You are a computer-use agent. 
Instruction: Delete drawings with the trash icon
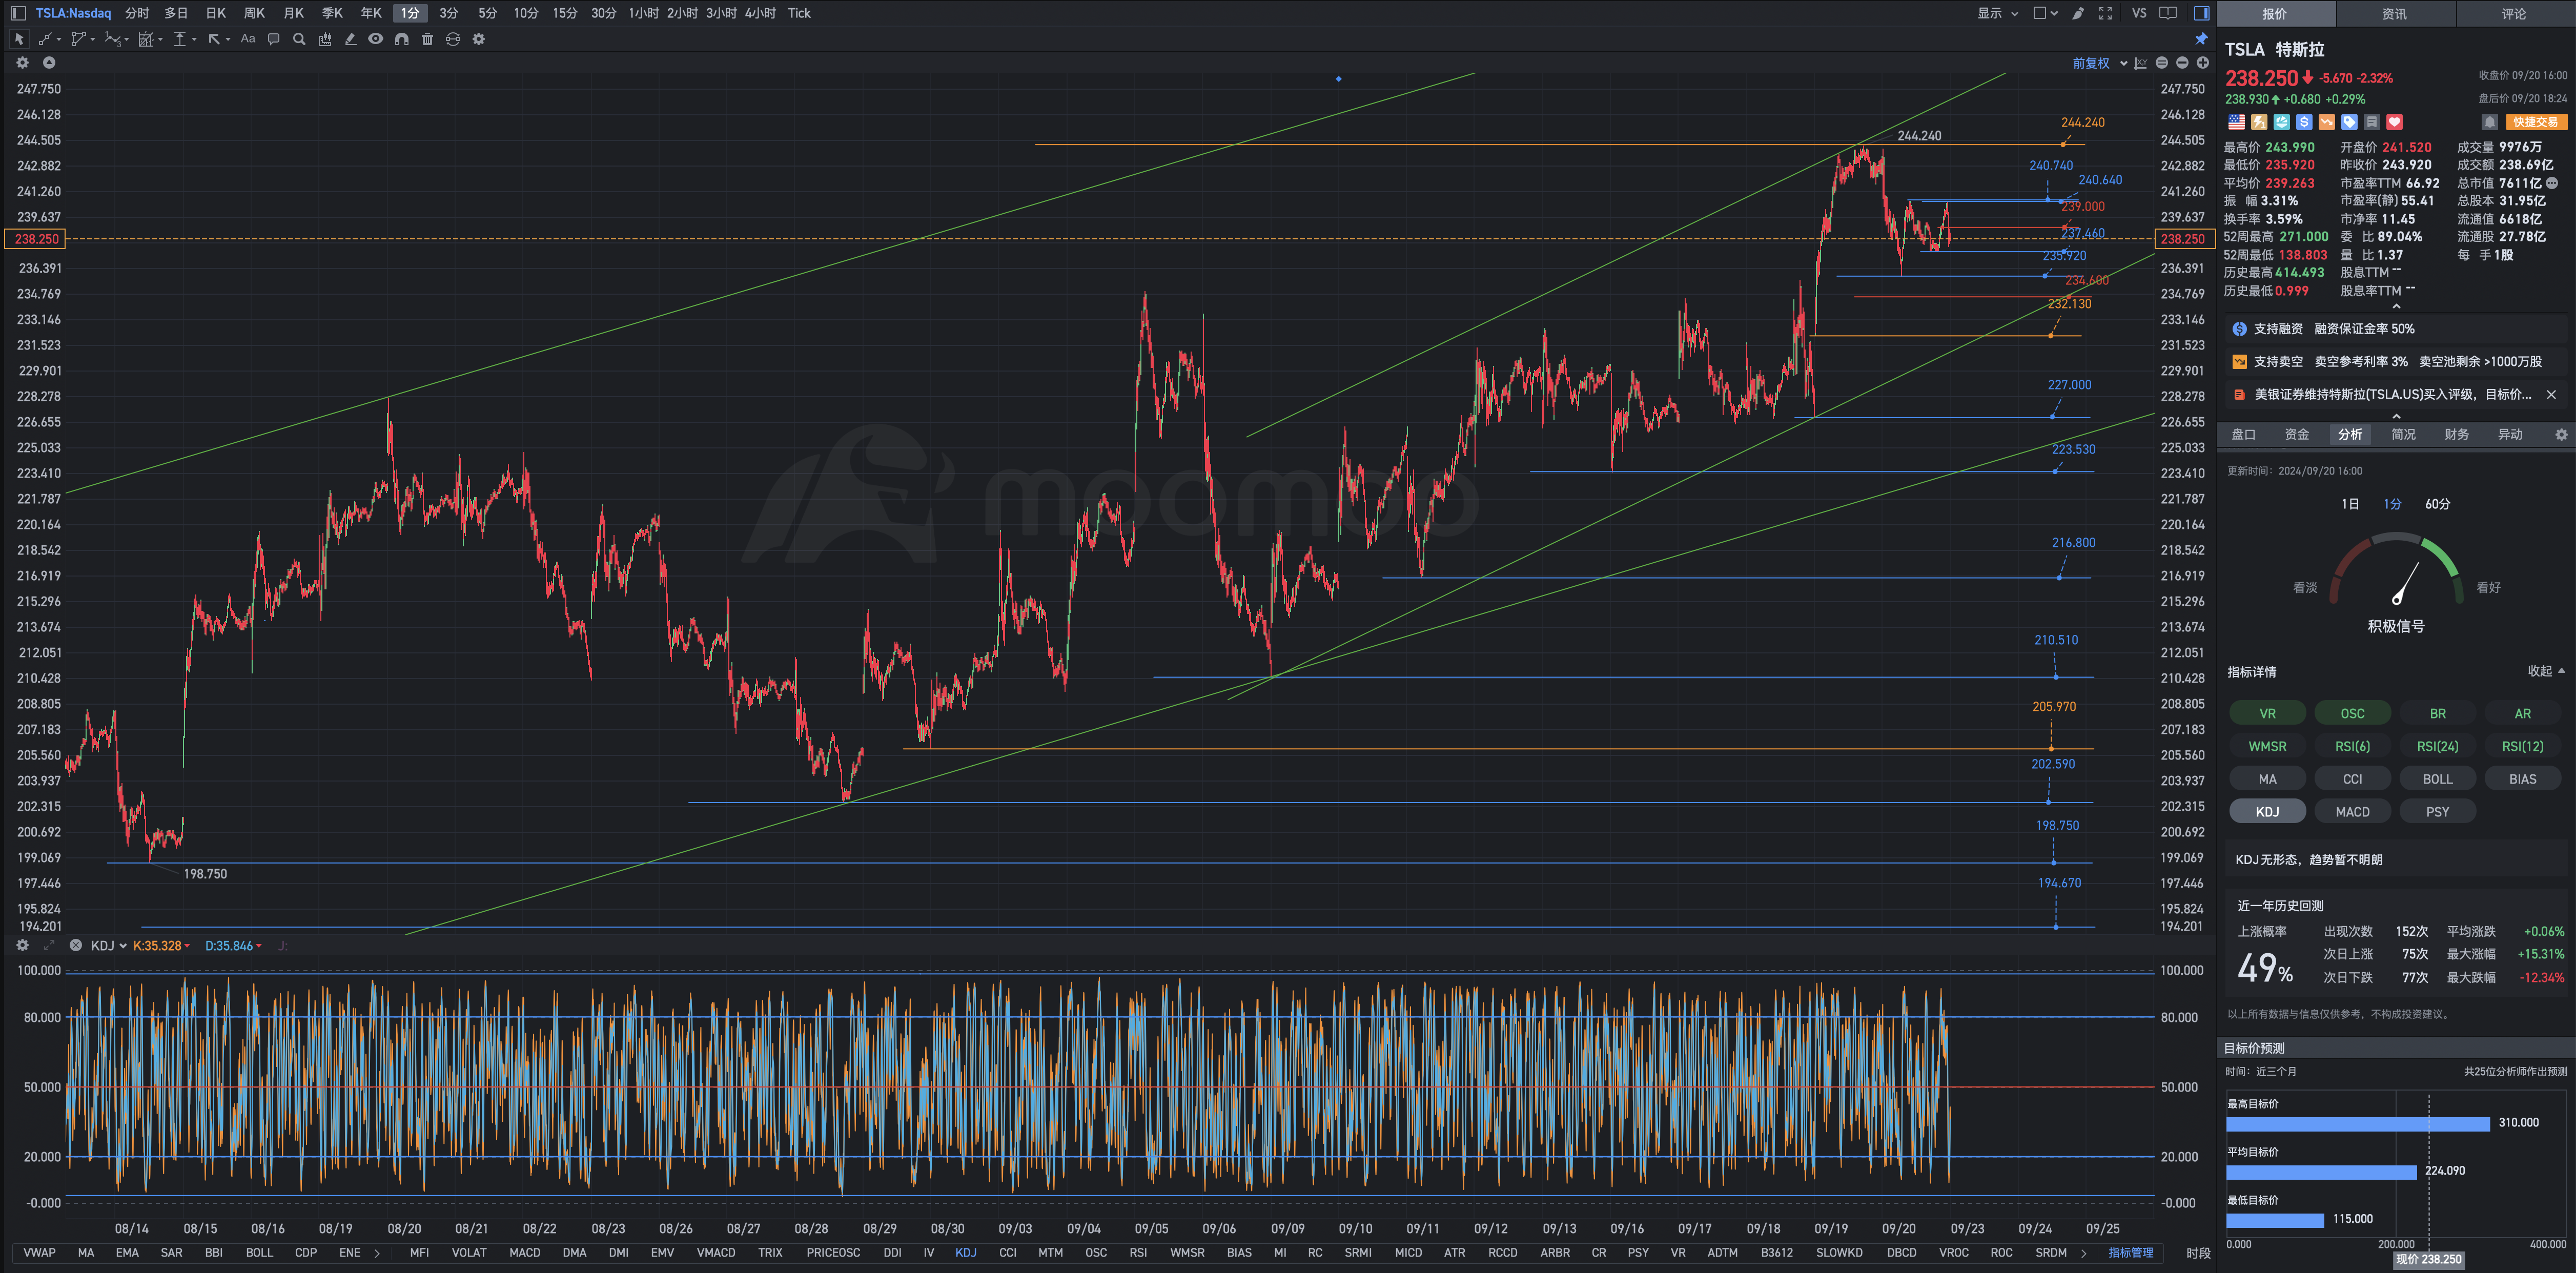coord(427,39)
